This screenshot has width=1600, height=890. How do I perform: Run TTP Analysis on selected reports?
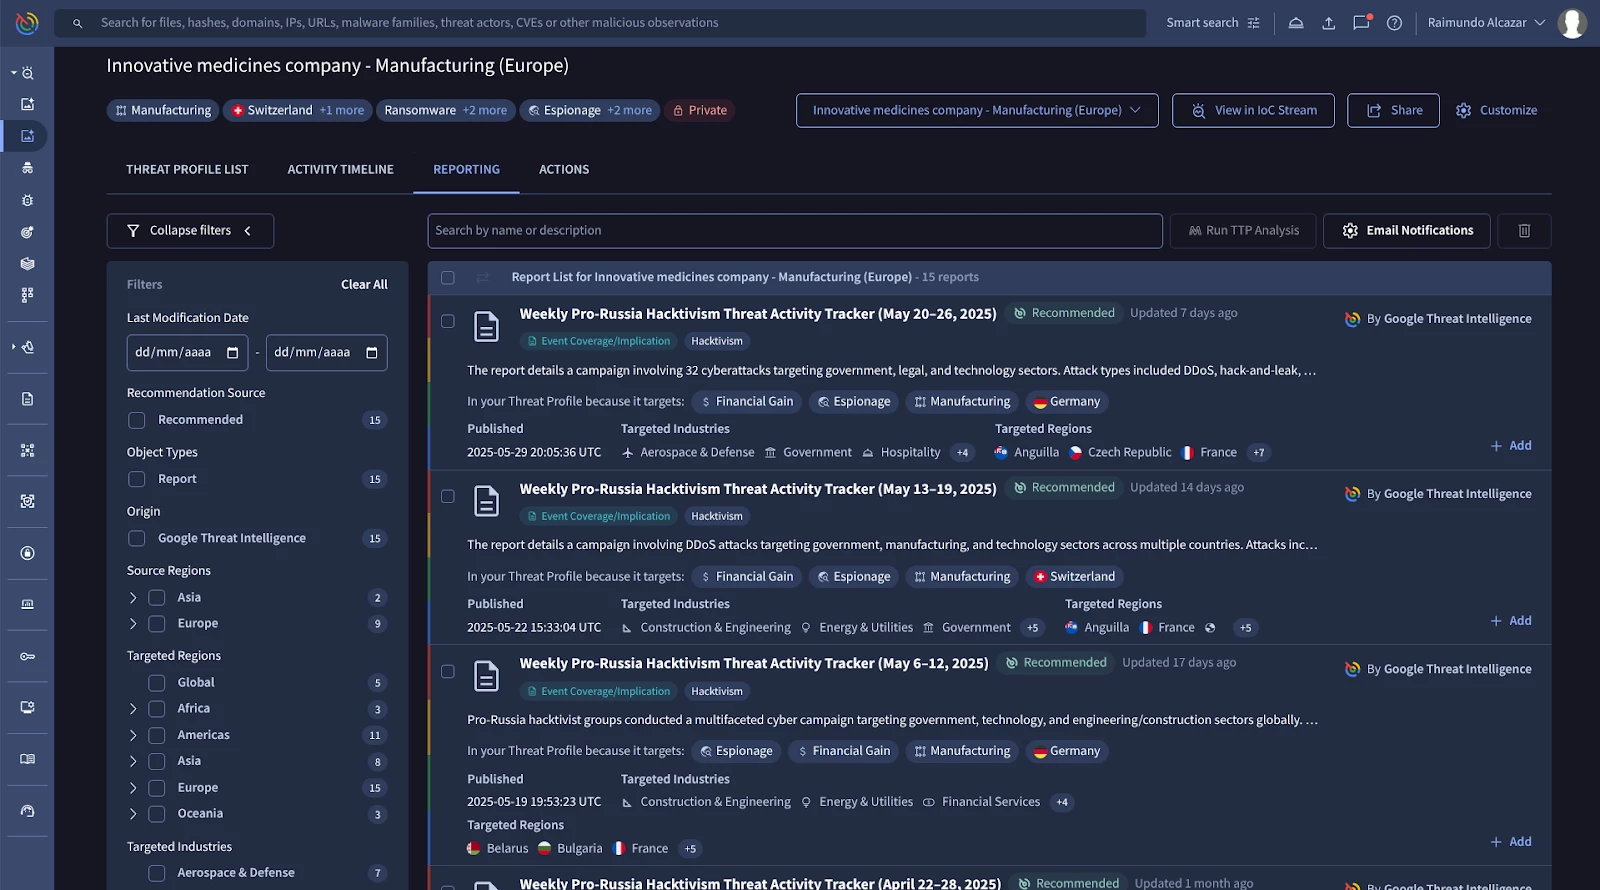1244,231
